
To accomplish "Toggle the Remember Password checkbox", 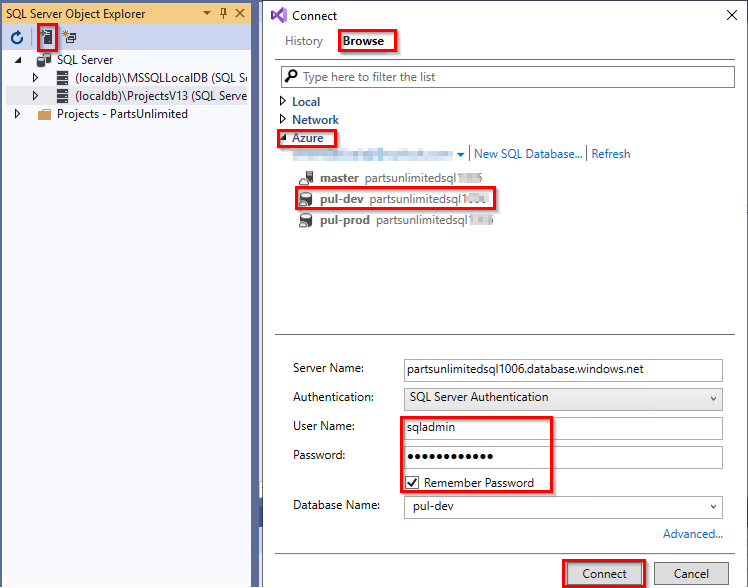I will coord(412,483).
